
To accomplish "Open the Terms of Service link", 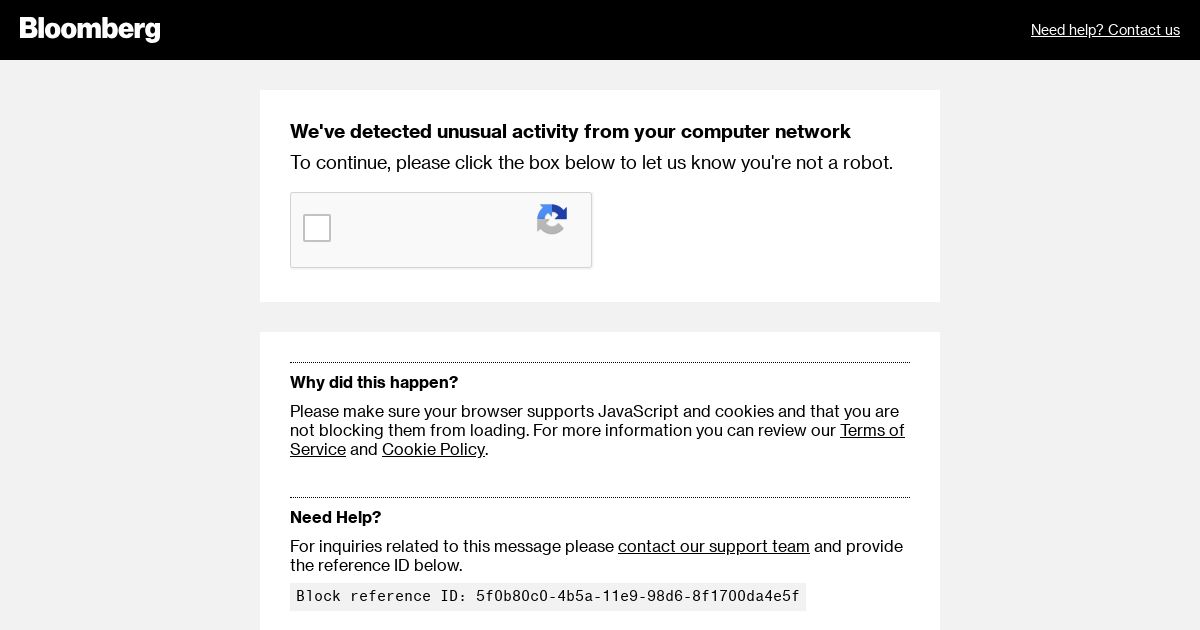I will (x=871, y=431).
